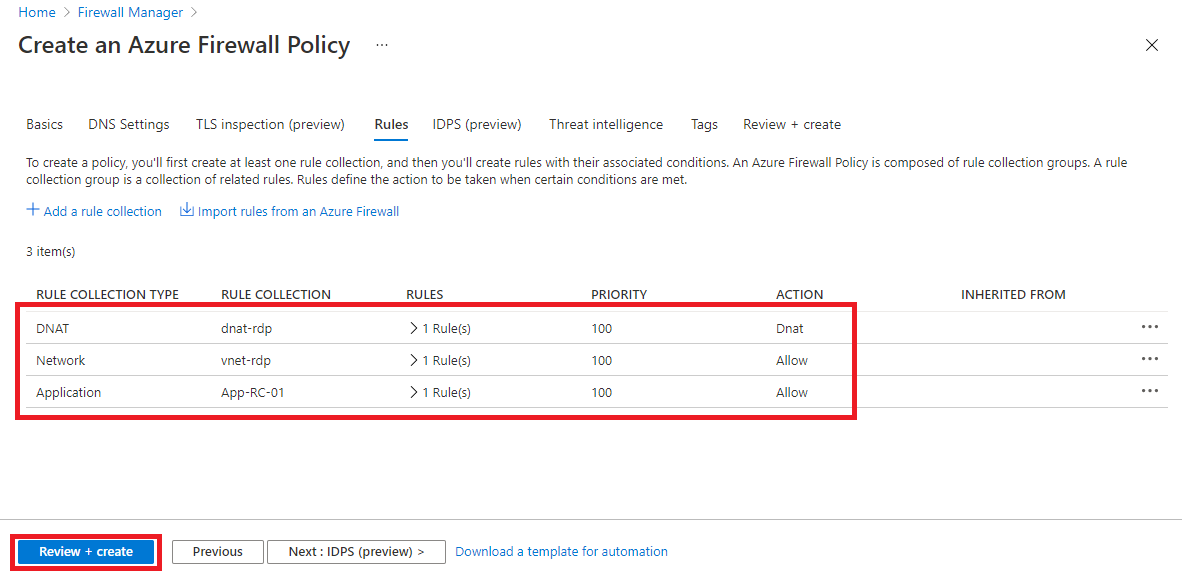Click the ACTION column header

coord(799,294)
